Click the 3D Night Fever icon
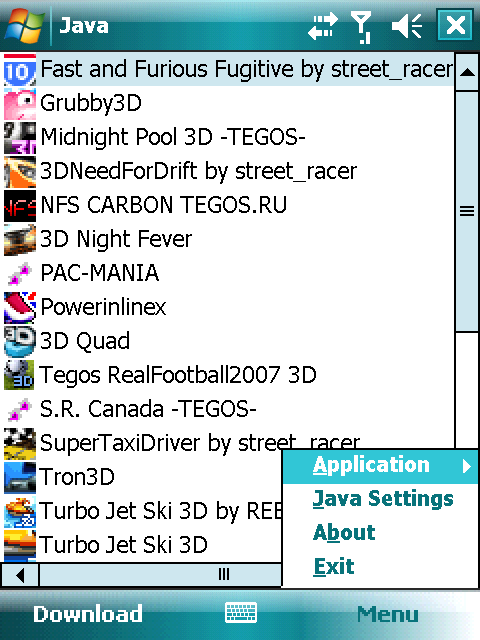Image resolution: width=480 pixels, height=640 pixels. click(x=20, y=240)
